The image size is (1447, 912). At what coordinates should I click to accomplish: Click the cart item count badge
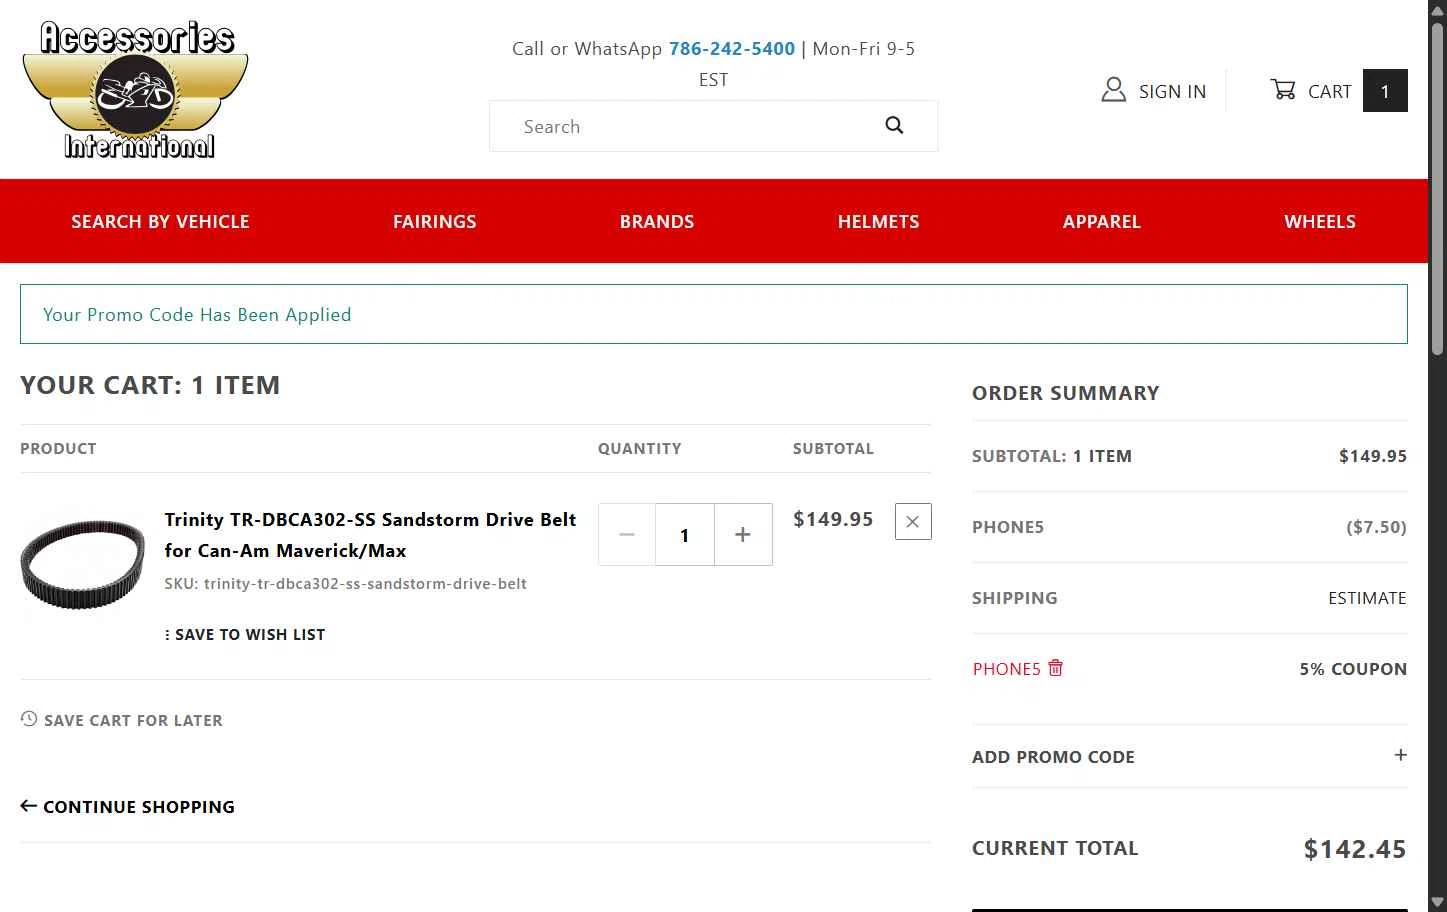coord(1385,91)
